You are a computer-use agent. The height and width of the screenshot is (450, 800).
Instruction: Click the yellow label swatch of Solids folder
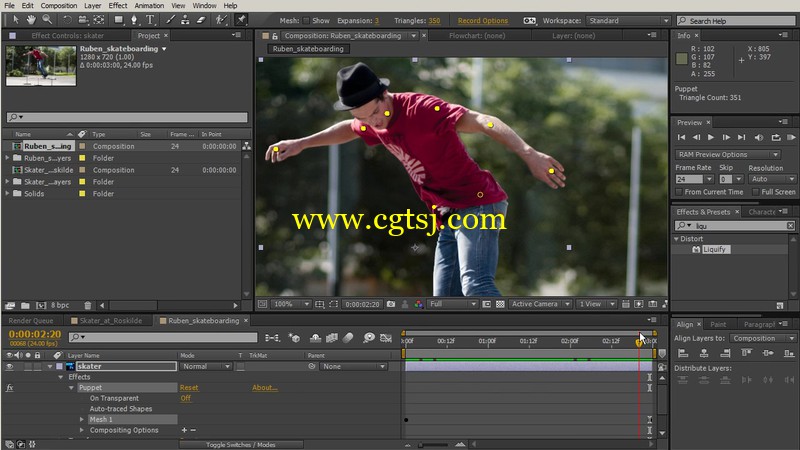(82, 194)
